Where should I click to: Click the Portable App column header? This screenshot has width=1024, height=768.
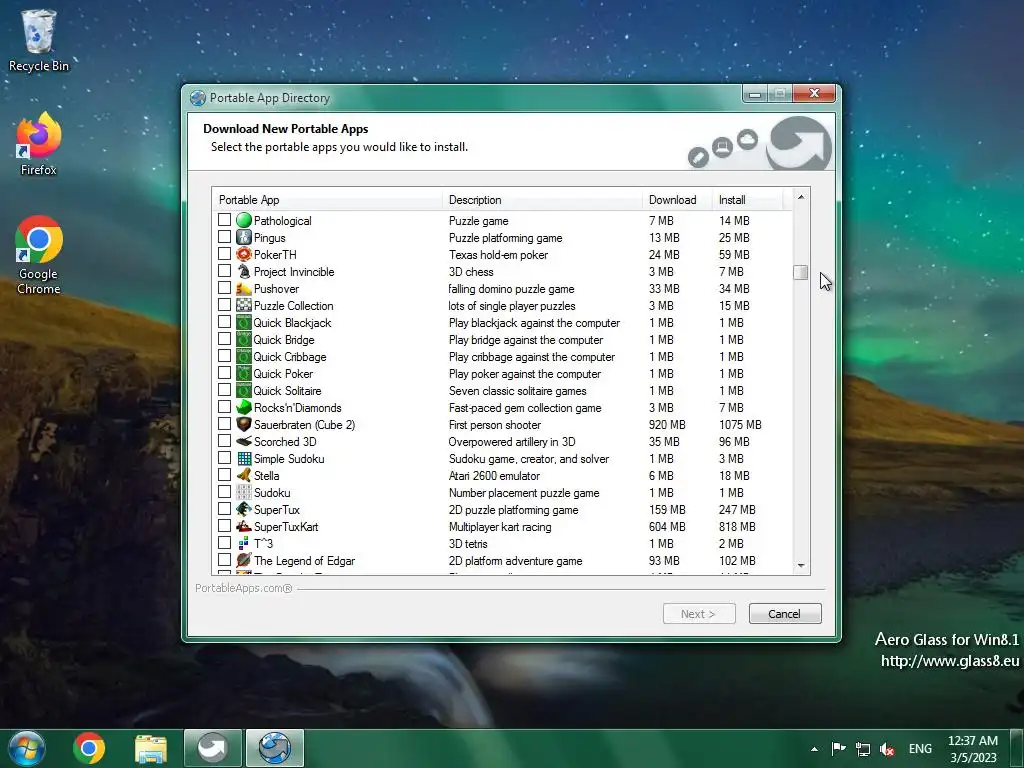pyautogui.click(x=327, y=200)
